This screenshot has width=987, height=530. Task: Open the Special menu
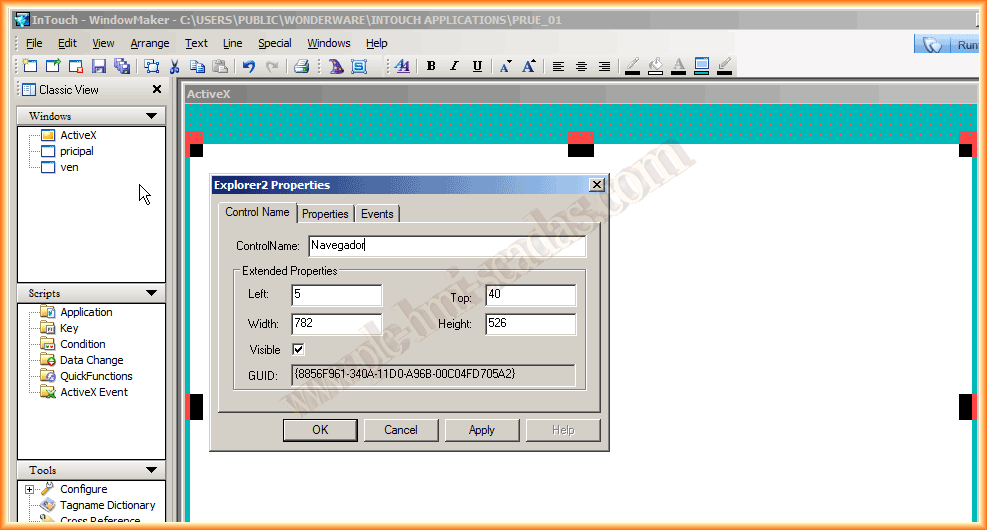tap(274, 43)
